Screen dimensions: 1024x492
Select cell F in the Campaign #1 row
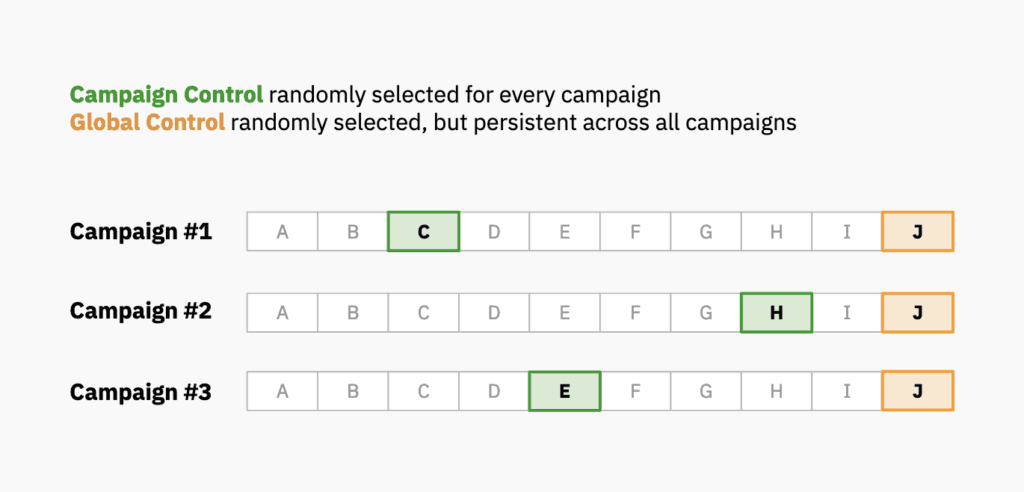coord(635,232)
